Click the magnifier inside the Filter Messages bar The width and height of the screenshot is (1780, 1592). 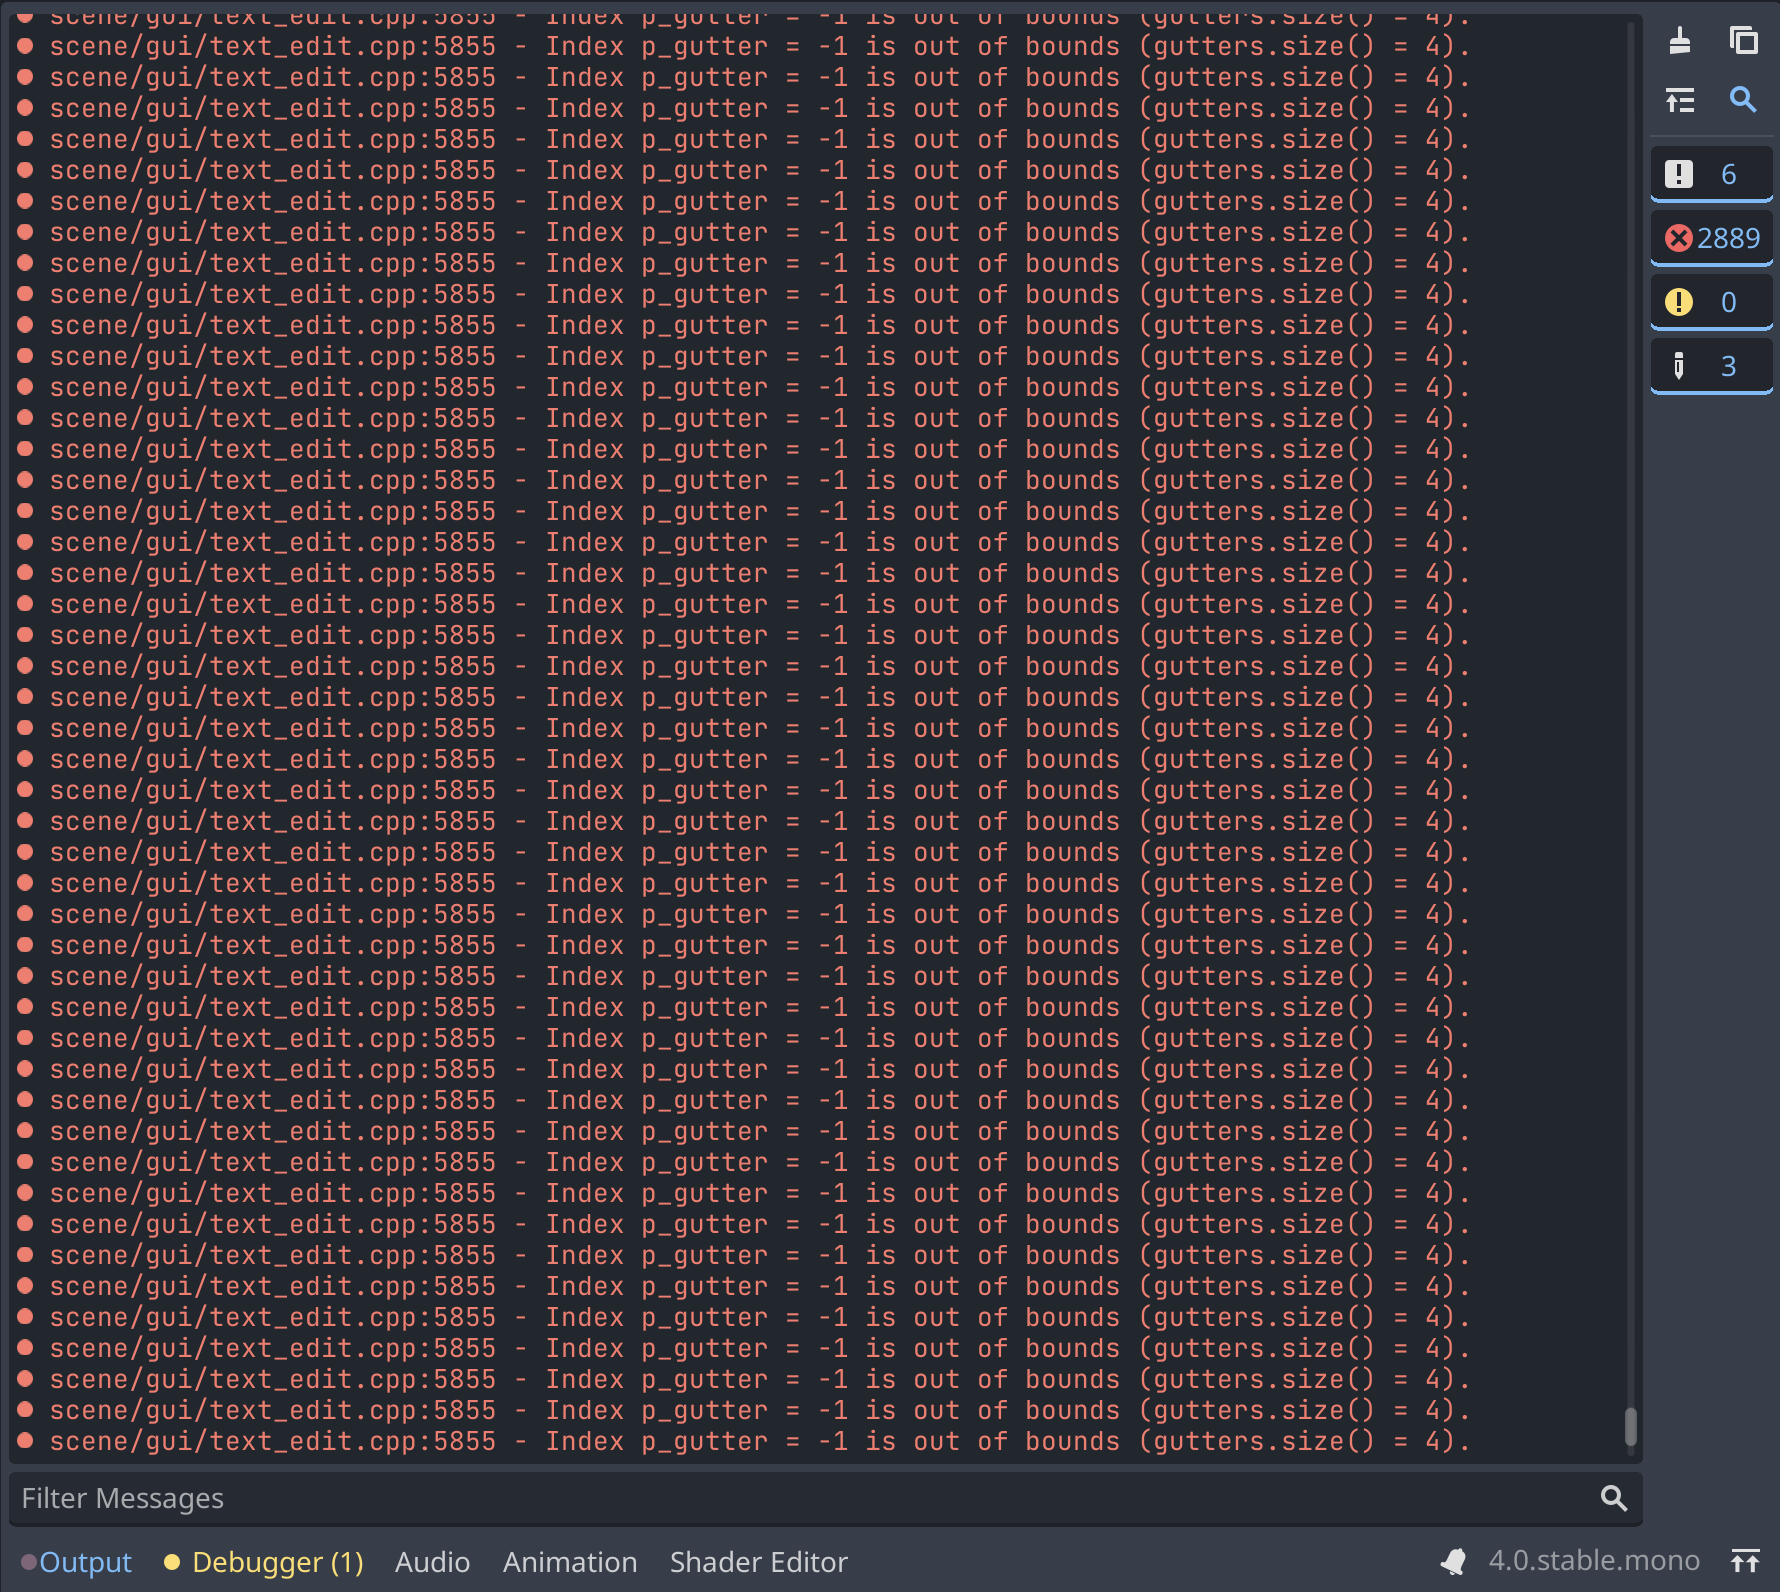pyautogui.click(x=1614, y=1498)
